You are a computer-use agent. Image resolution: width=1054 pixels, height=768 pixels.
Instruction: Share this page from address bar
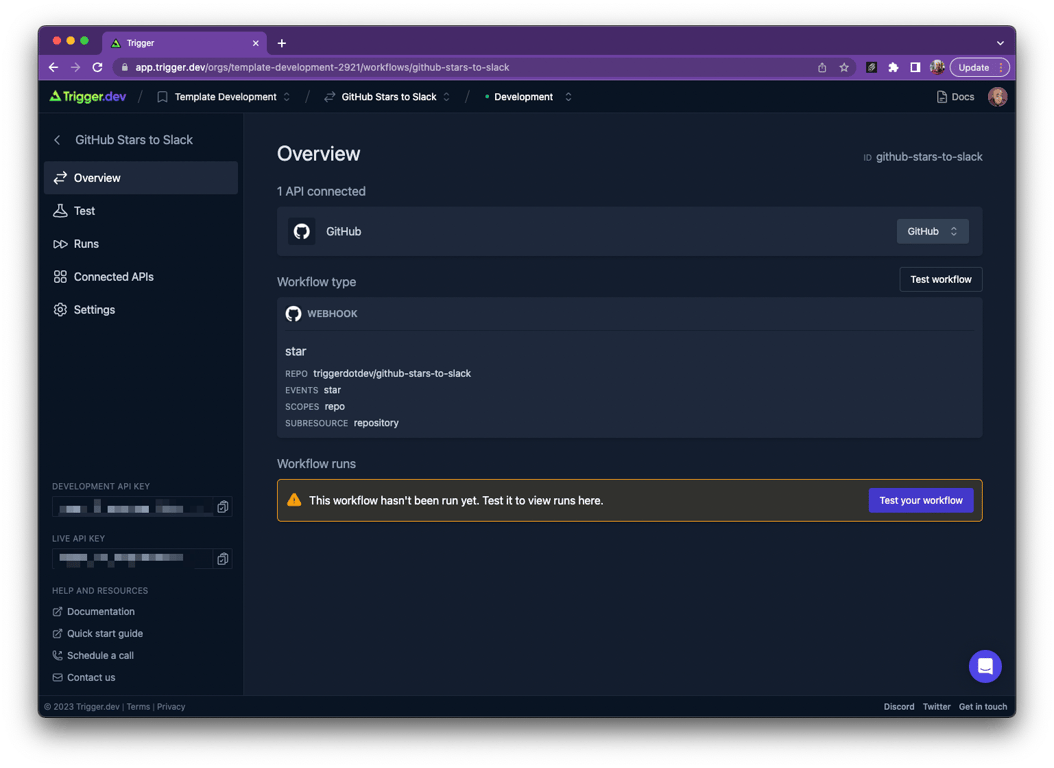821,67
